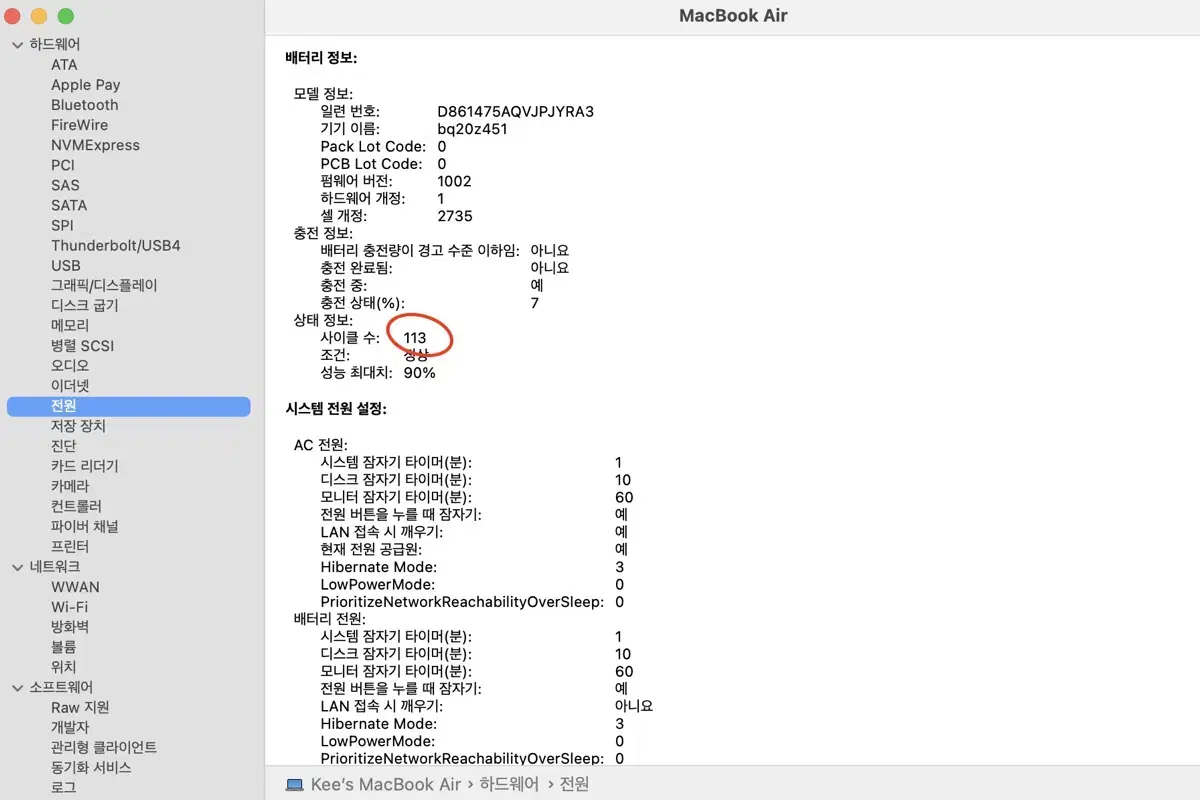Select 개발자 in the sidebar
Screen dimensions: 1200x800
pyautogui.click(x=70, y=727)
